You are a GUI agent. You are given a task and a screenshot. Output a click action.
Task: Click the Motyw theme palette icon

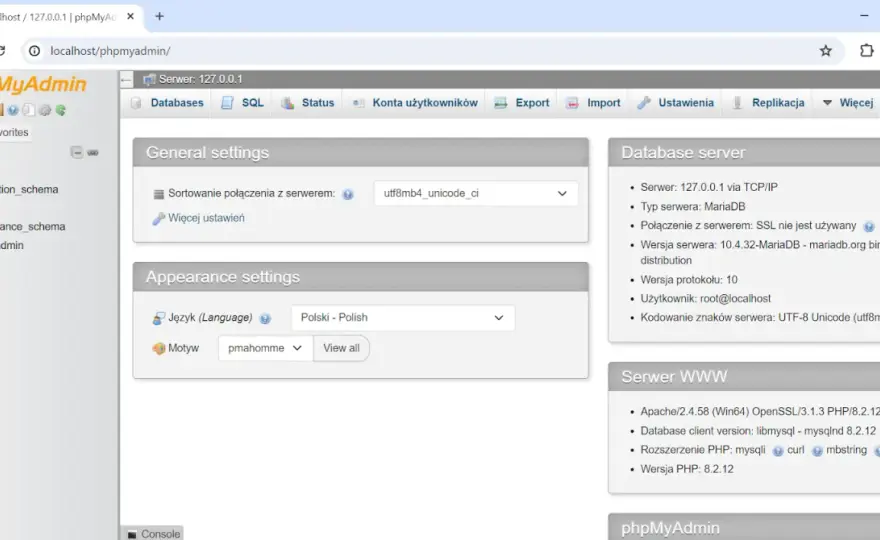pyautogui.click(x=159, y=349)
